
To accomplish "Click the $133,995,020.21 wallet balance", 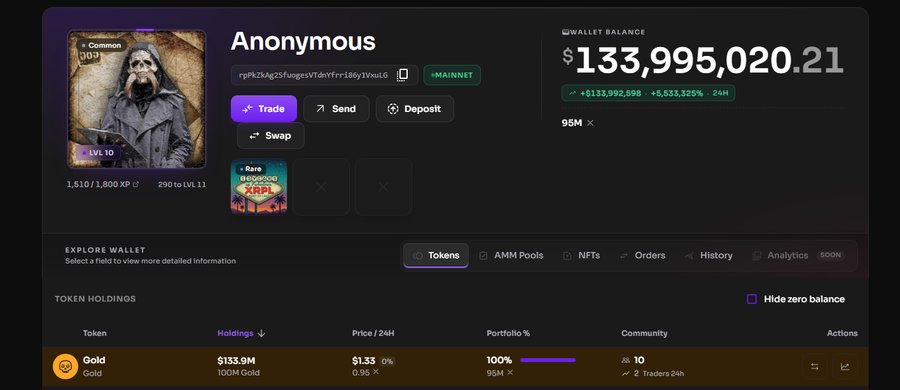I will pyautogui.click(x=703, y=60).
